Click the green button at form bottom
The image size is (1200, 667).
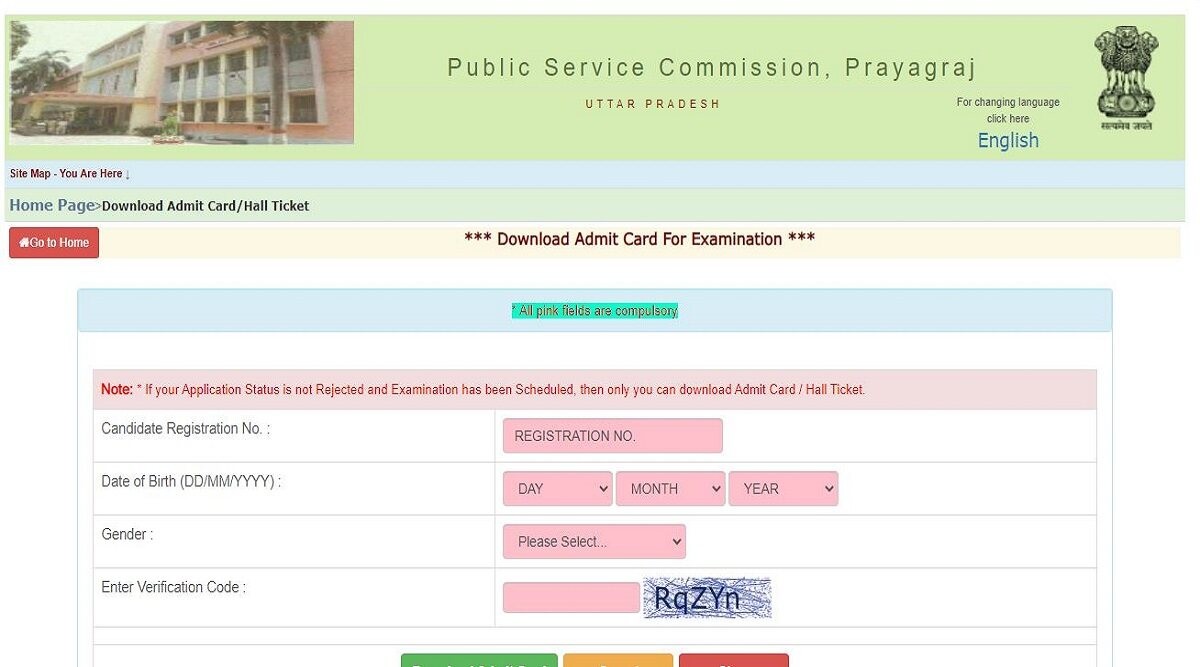[x=479, y=660]
